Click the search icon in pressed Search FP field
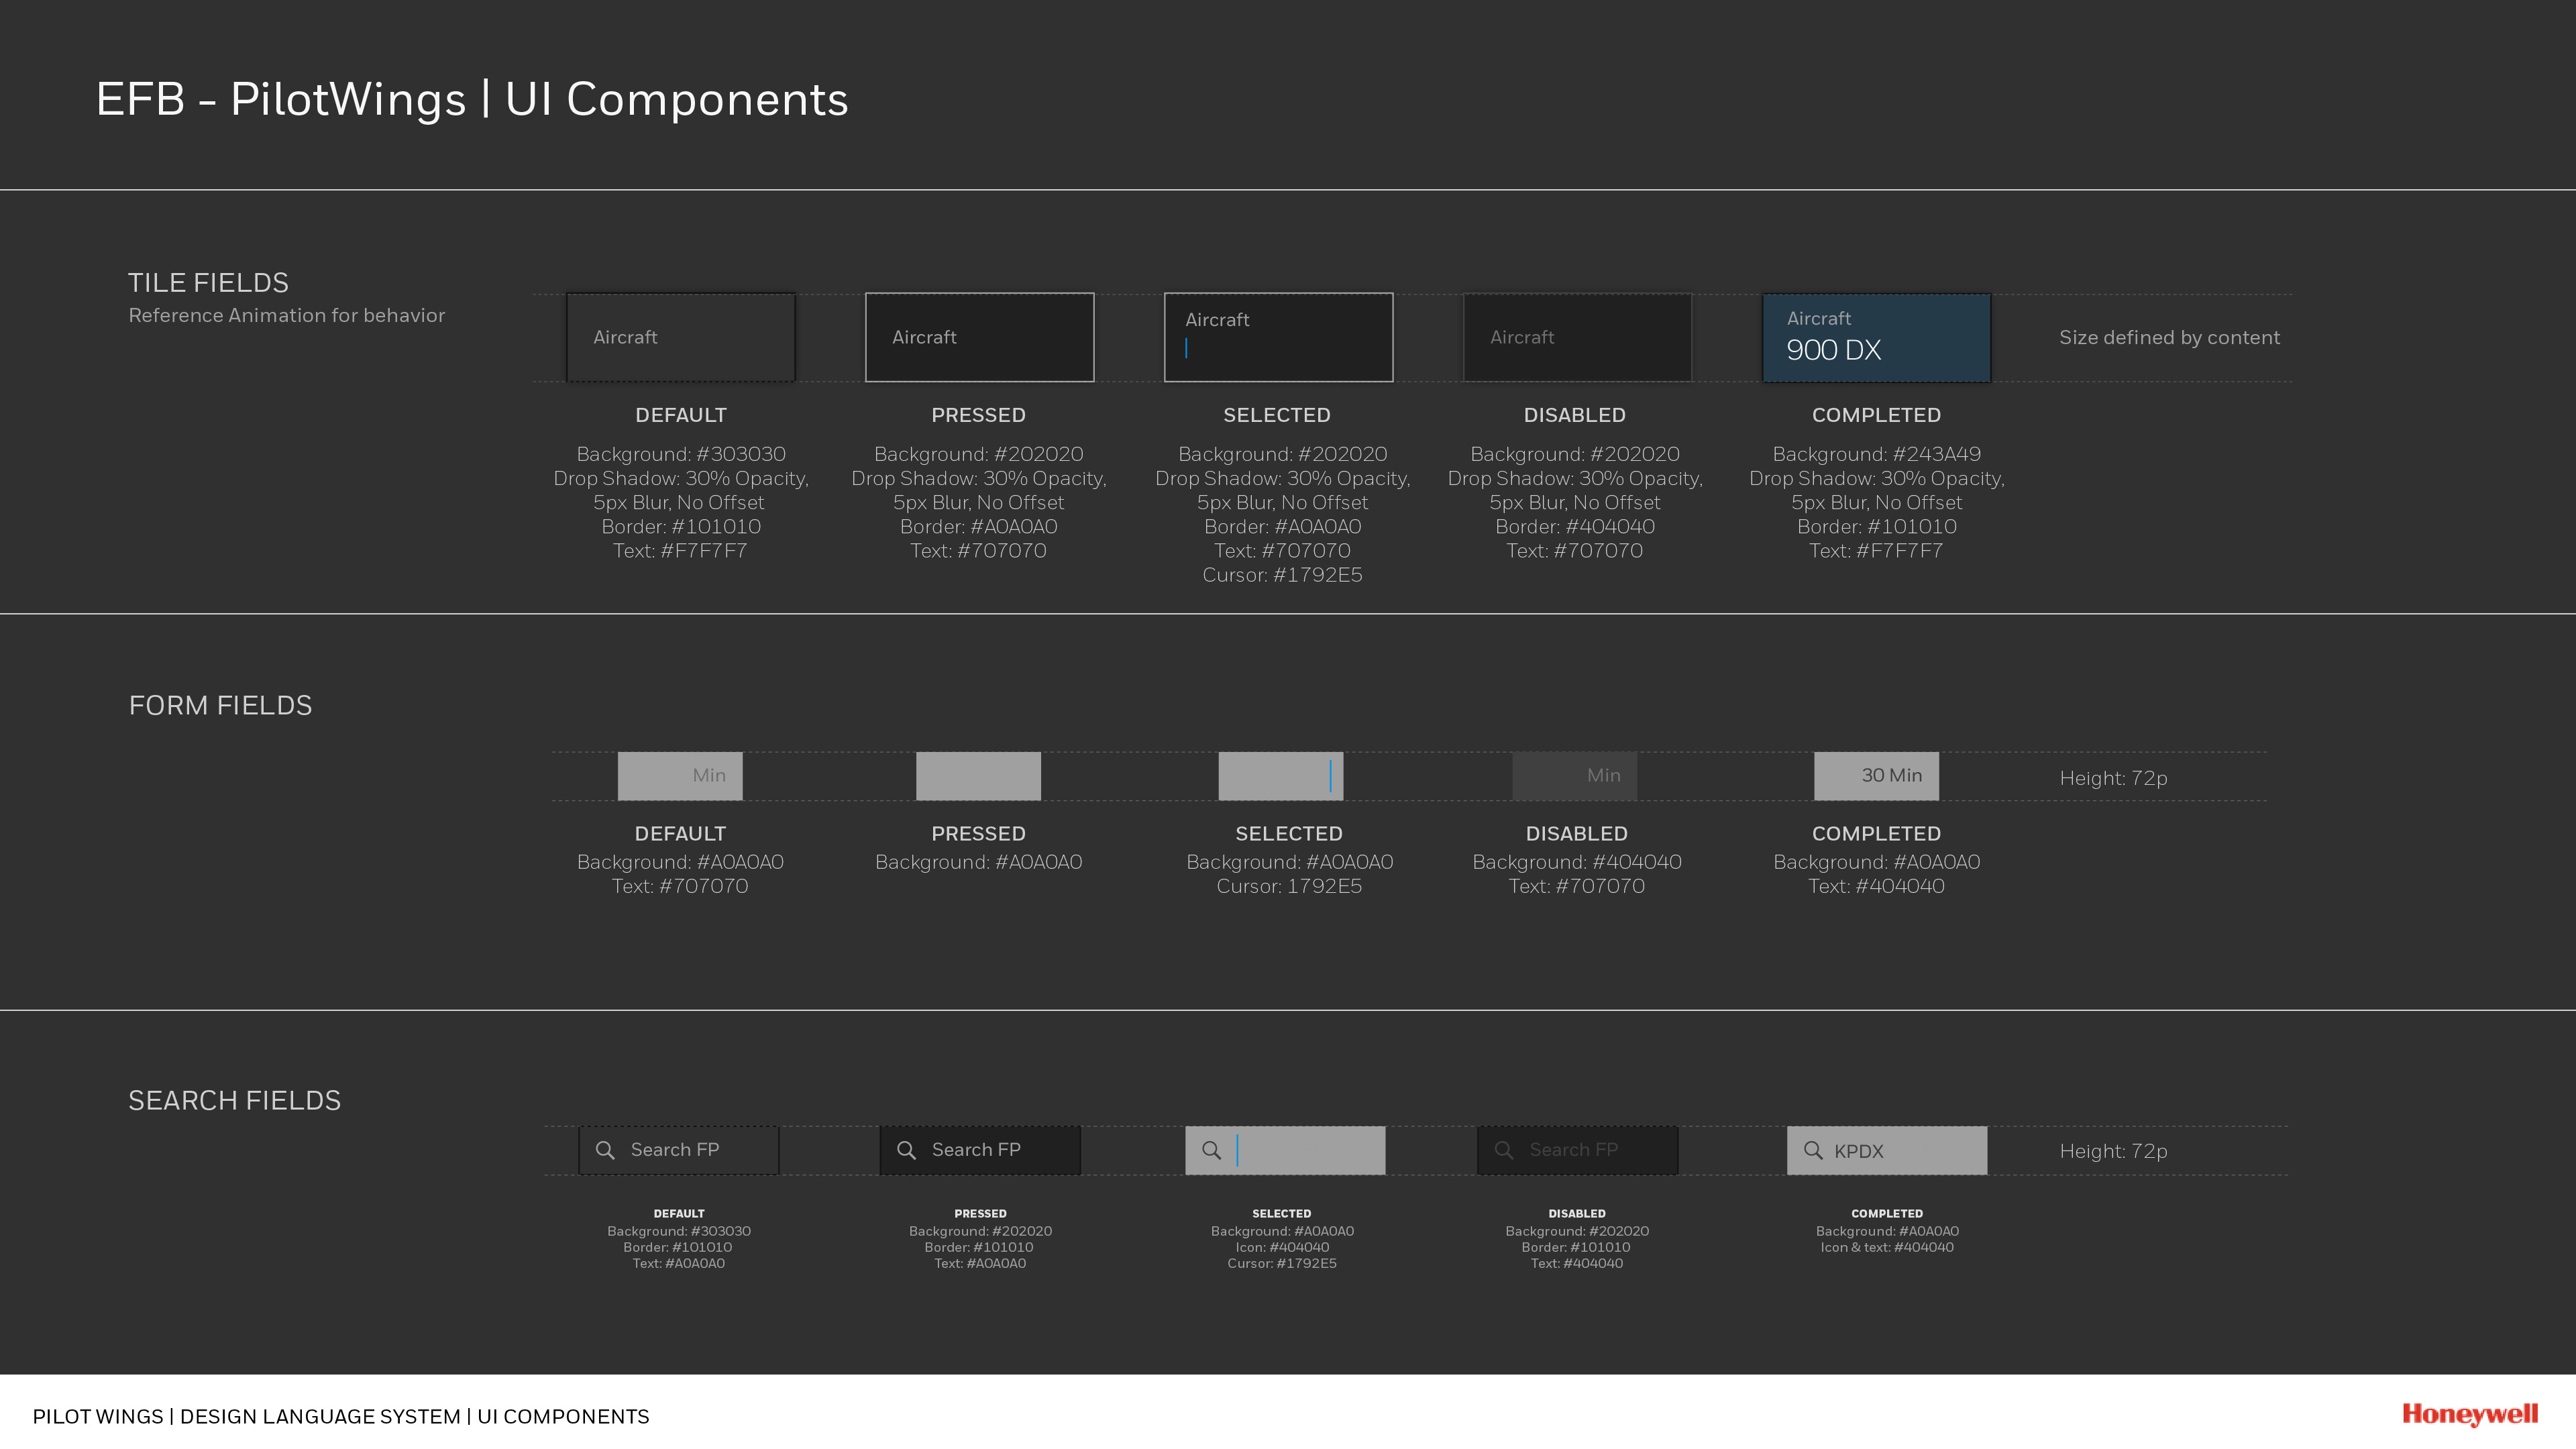Screen dimensions: 2576x1449 coord(906,1150)
